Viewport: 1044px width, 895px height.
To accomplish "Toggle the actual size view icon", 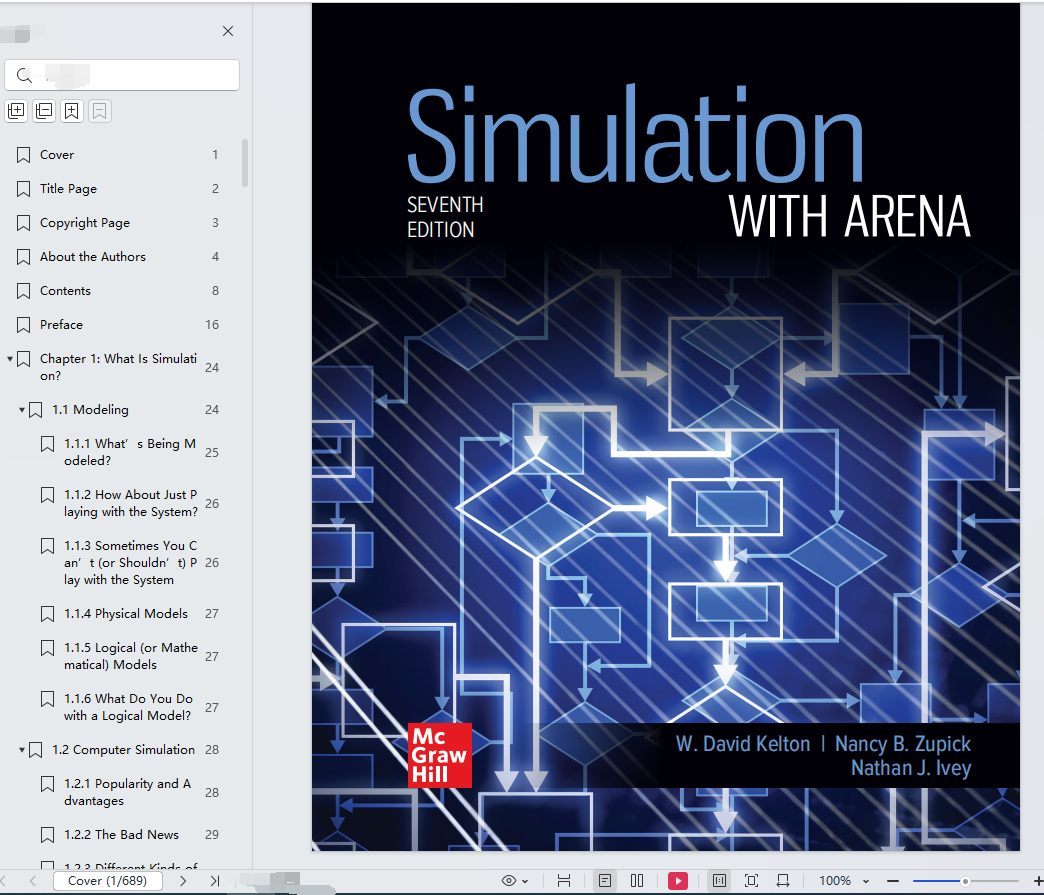I will pyautogui.click(x=719, y=881).
